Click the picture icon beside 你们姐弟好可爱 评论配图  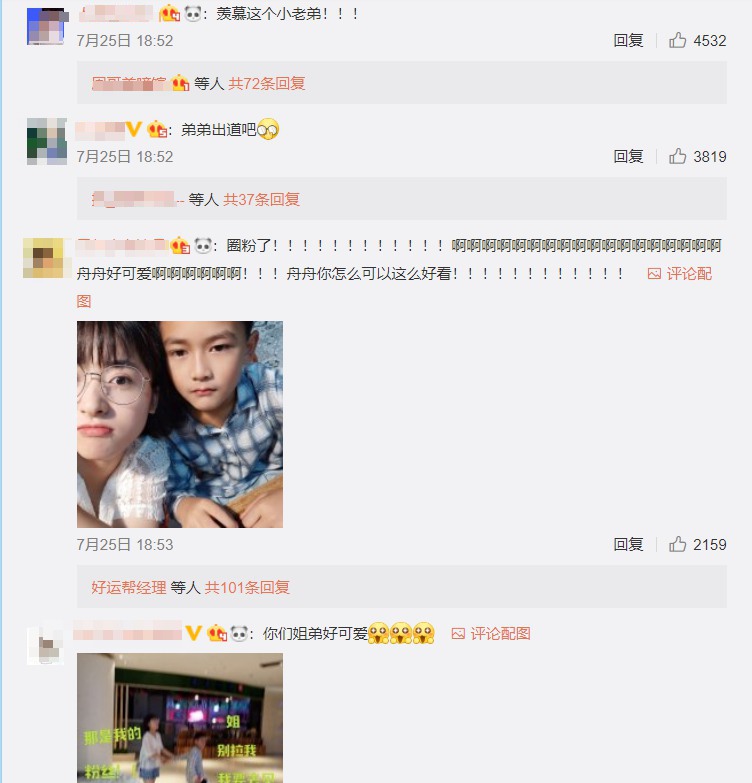coord(458,634)
